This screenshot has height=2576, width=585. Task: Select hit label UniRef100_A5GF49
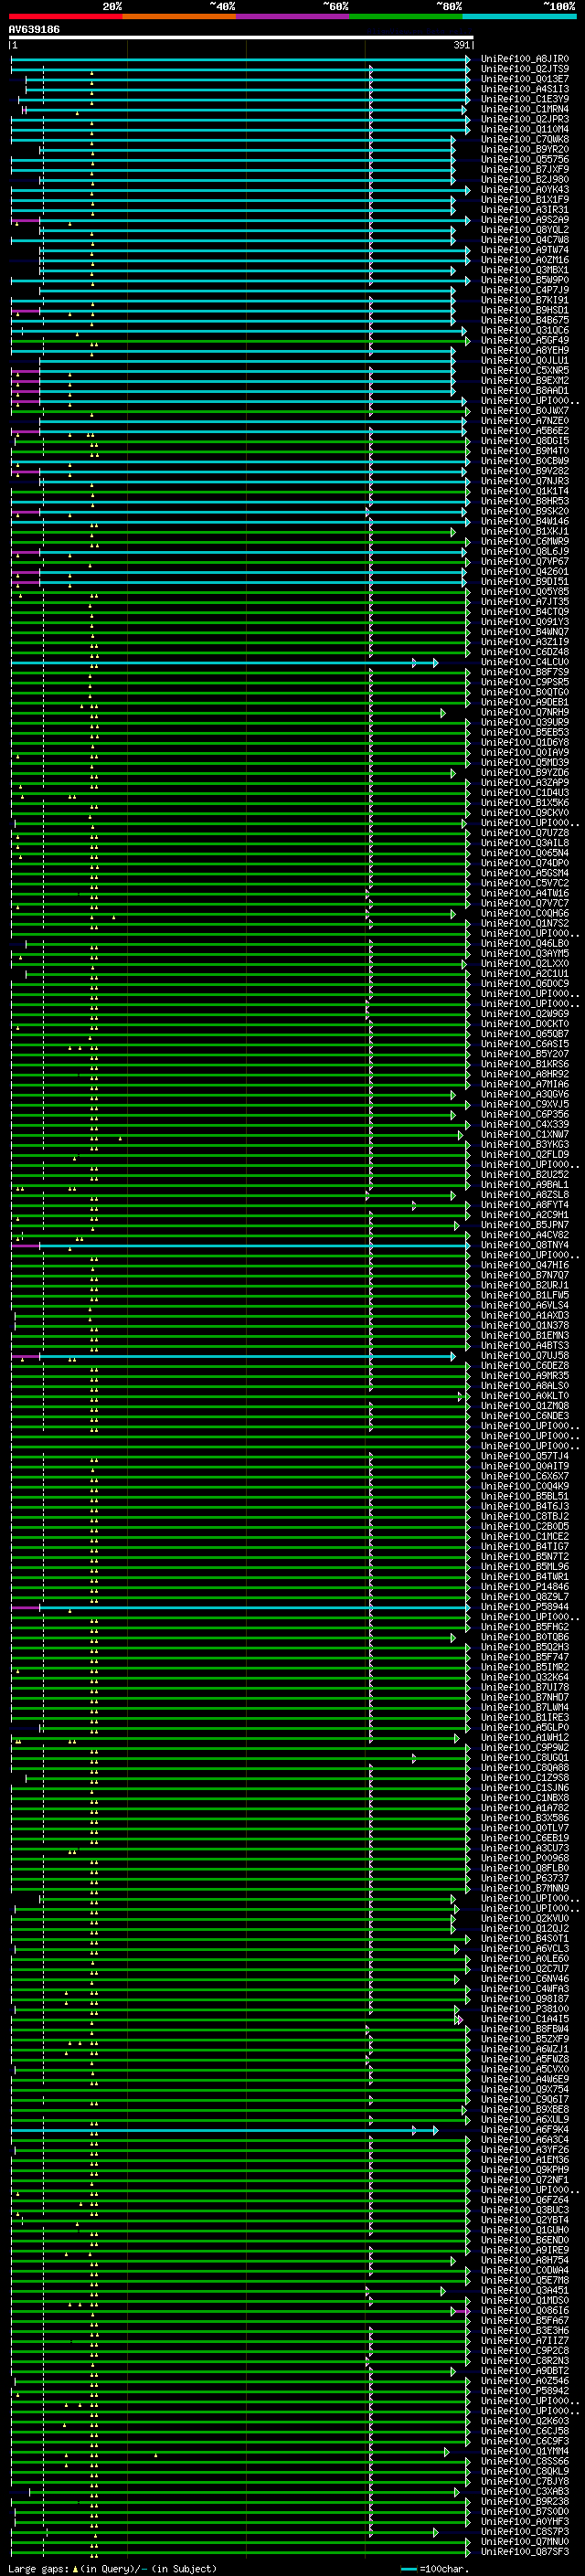point(524,340)
